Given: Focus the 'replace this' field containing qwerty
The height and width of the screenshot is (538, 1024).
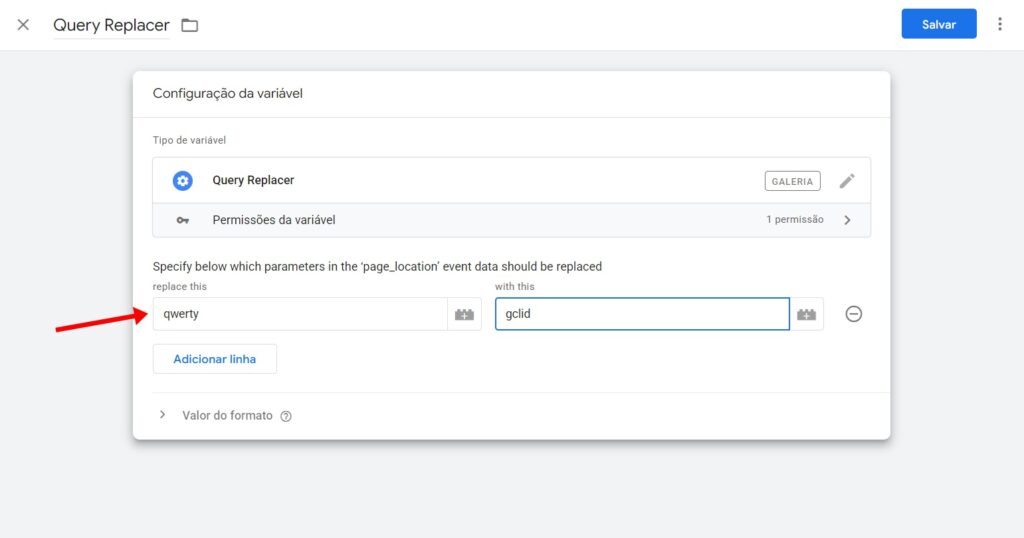Looking at the screenshot, I should tap(300, 314).
